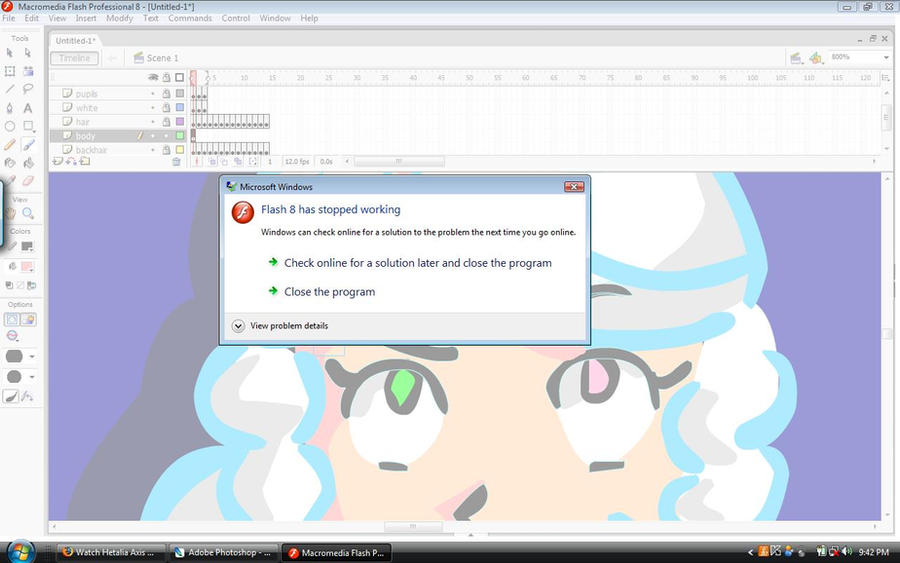Click the Center Frame button in timeline

(197, 162)
